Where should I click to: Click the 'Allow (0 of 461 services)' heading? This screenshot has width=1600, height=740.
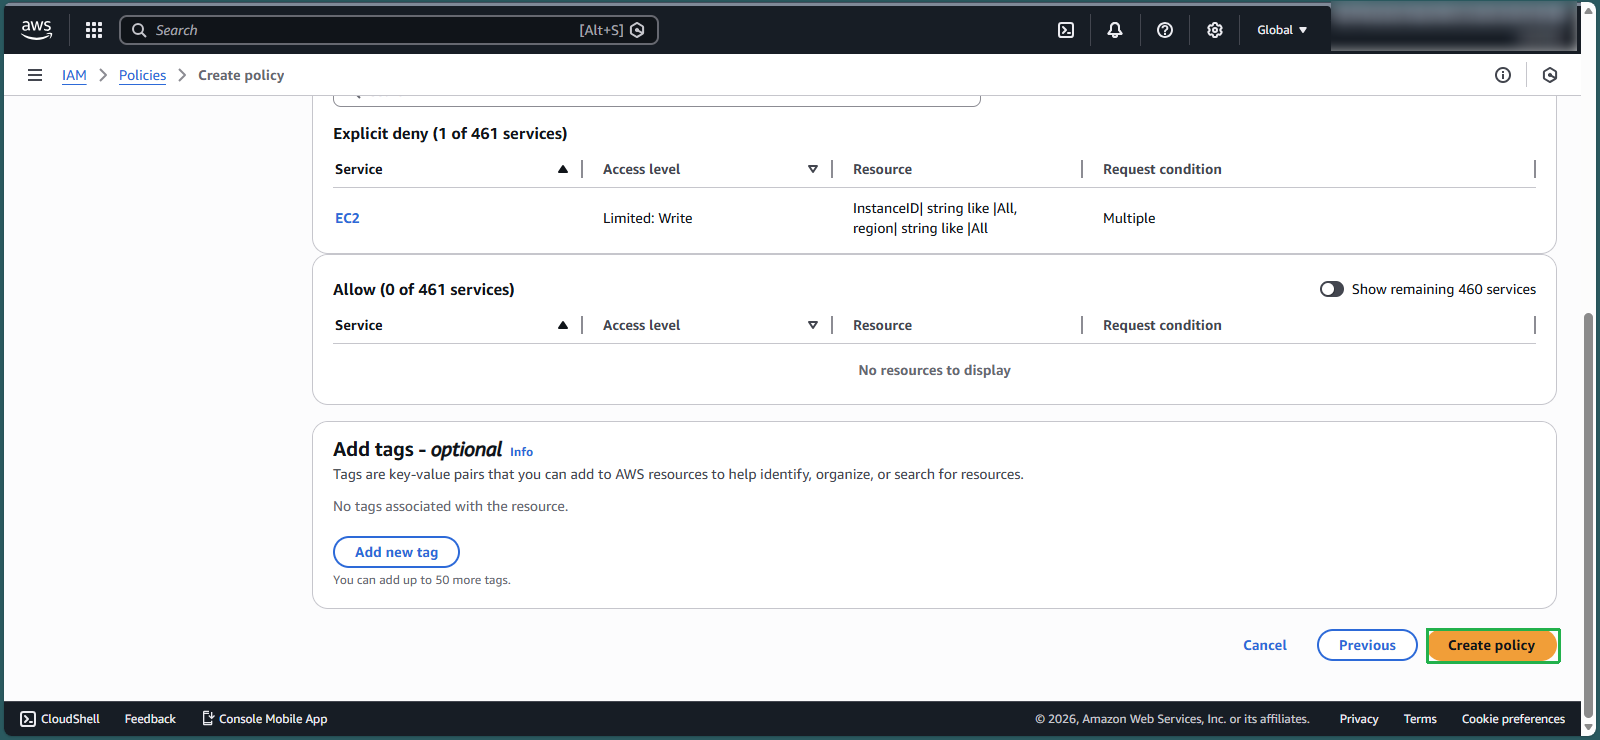tap(424, 289)
